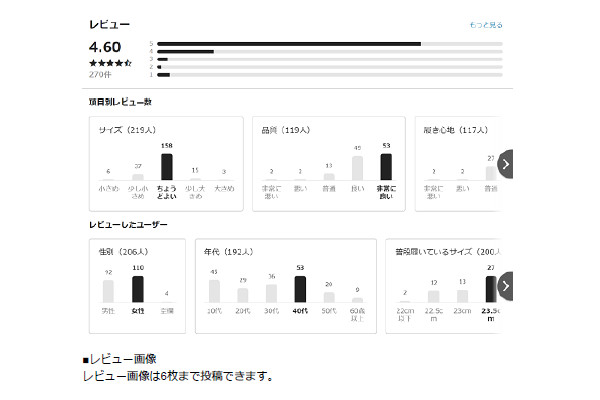Click the '非常に良い' quality bar showing 53
The width and height of the screenshot is (600, 400).
(x=385, y=166)
